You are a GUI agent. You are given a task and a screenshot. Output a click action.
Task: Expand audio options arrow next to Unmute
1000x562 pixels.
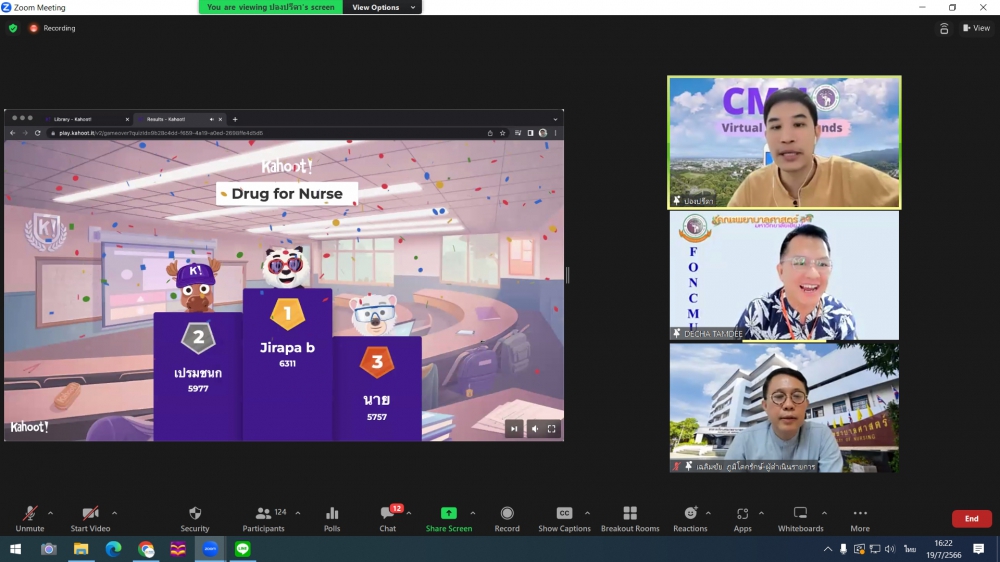click(51, 513)
